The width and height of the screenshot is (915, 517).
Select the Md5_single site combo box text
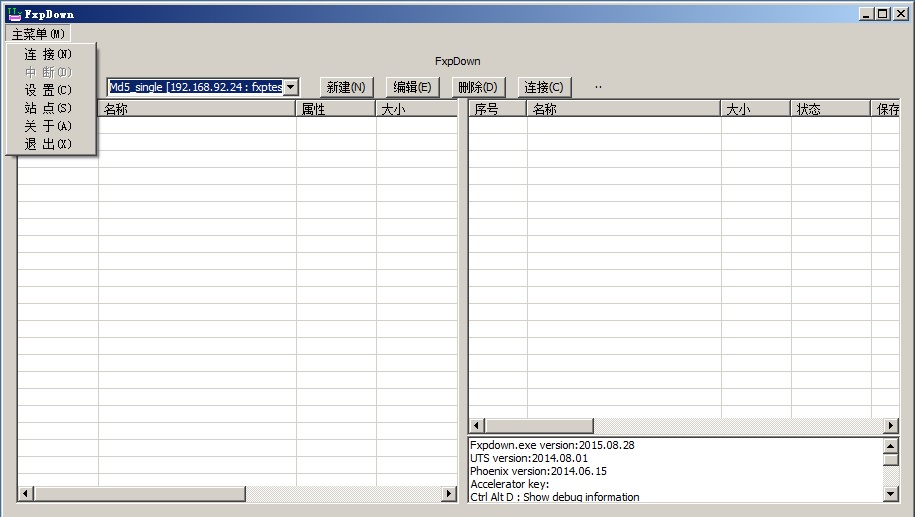click(x=195, y=87)
